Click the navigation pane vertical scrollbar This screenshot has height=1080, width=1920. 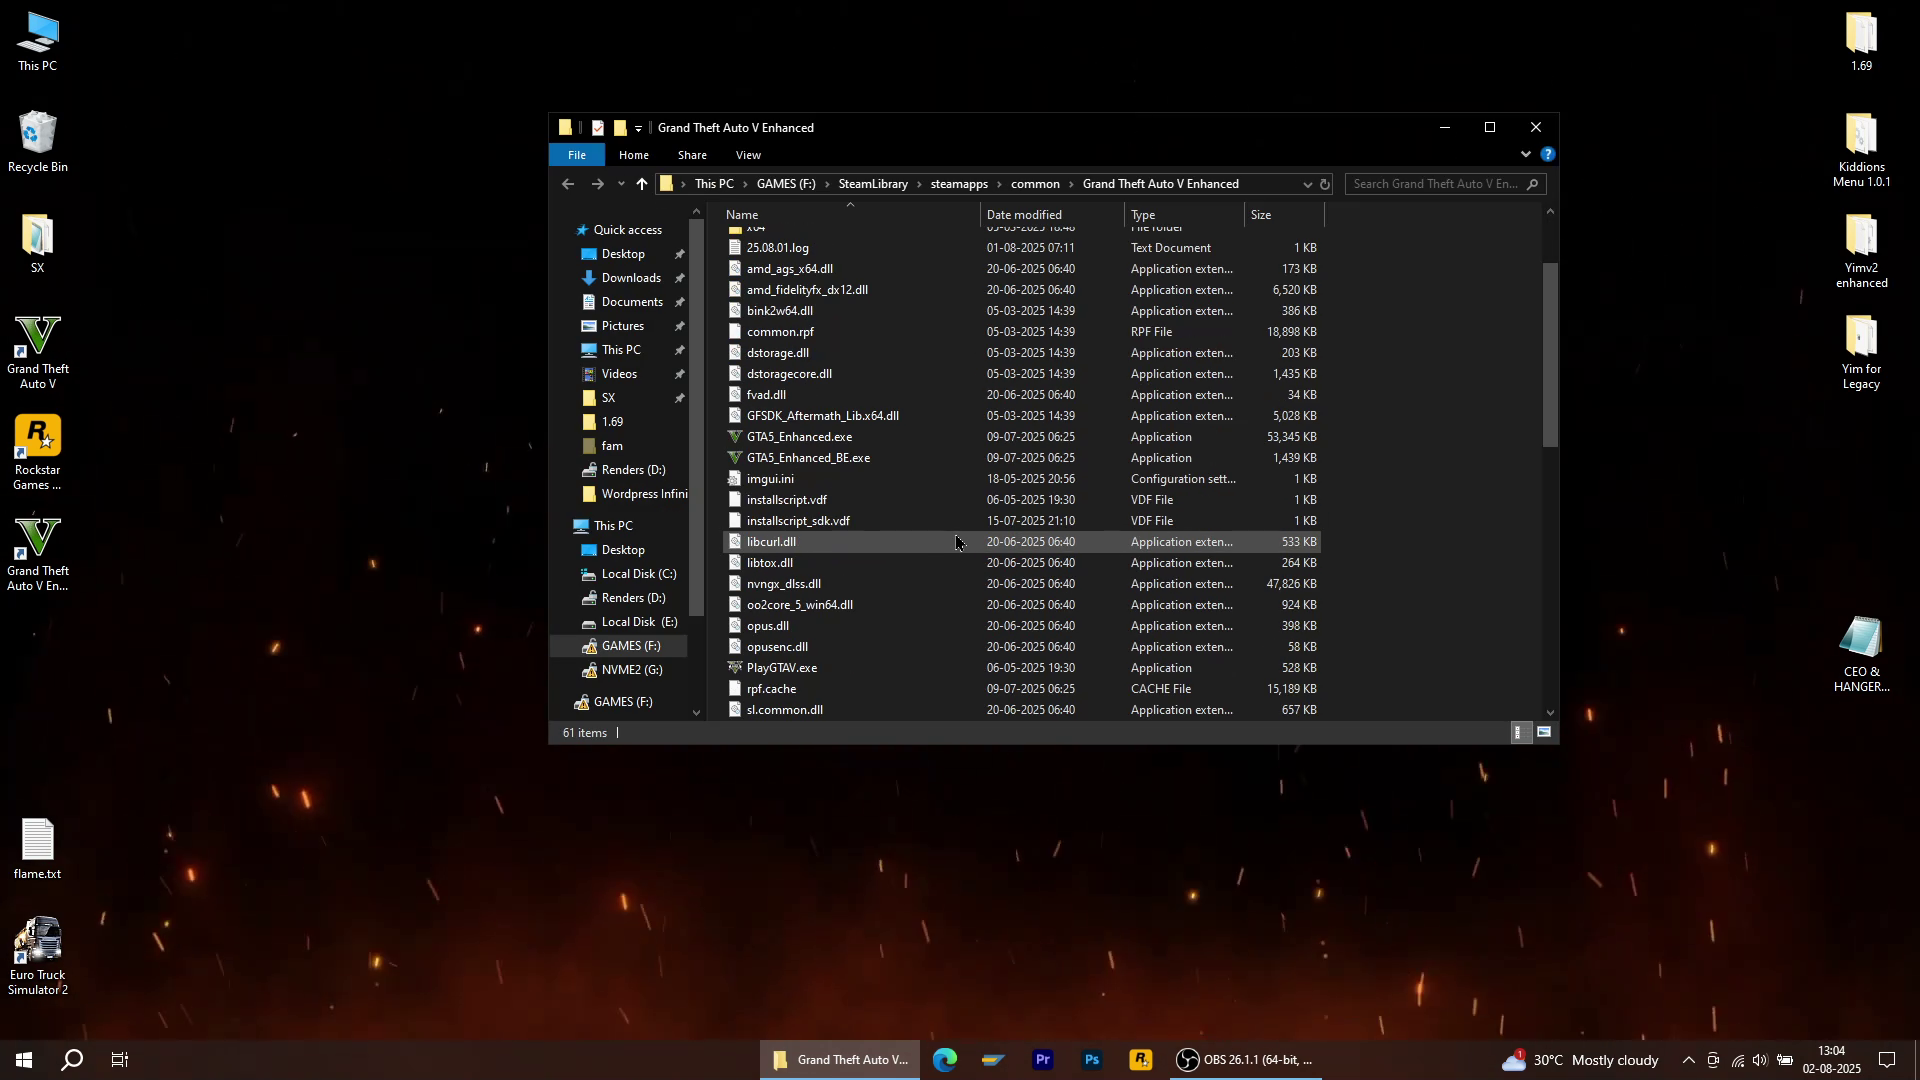pos(697,416)
